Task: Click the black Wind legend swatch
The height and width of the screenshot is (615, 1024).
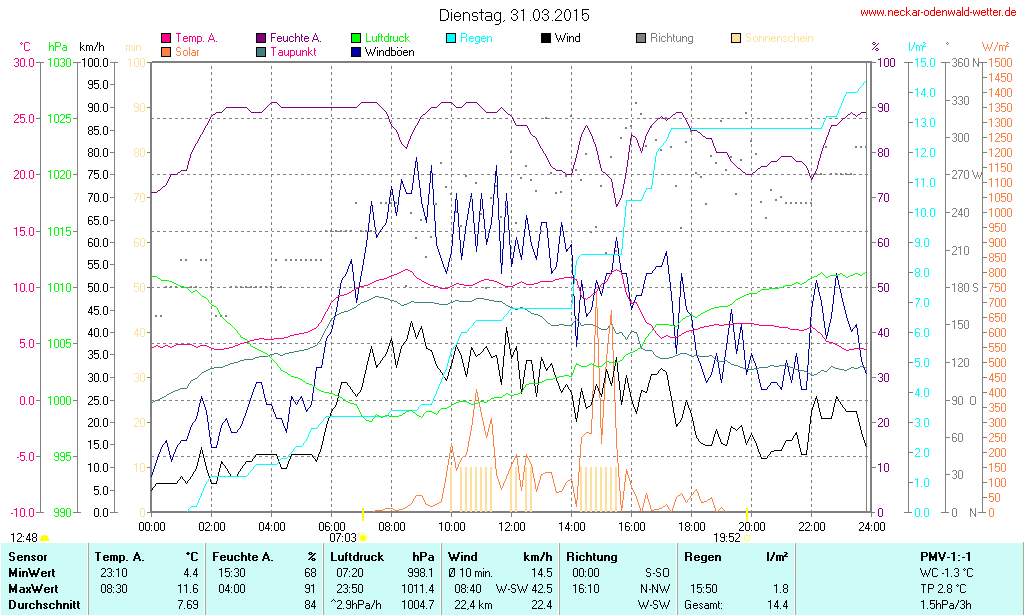Action: click(546, 39)
